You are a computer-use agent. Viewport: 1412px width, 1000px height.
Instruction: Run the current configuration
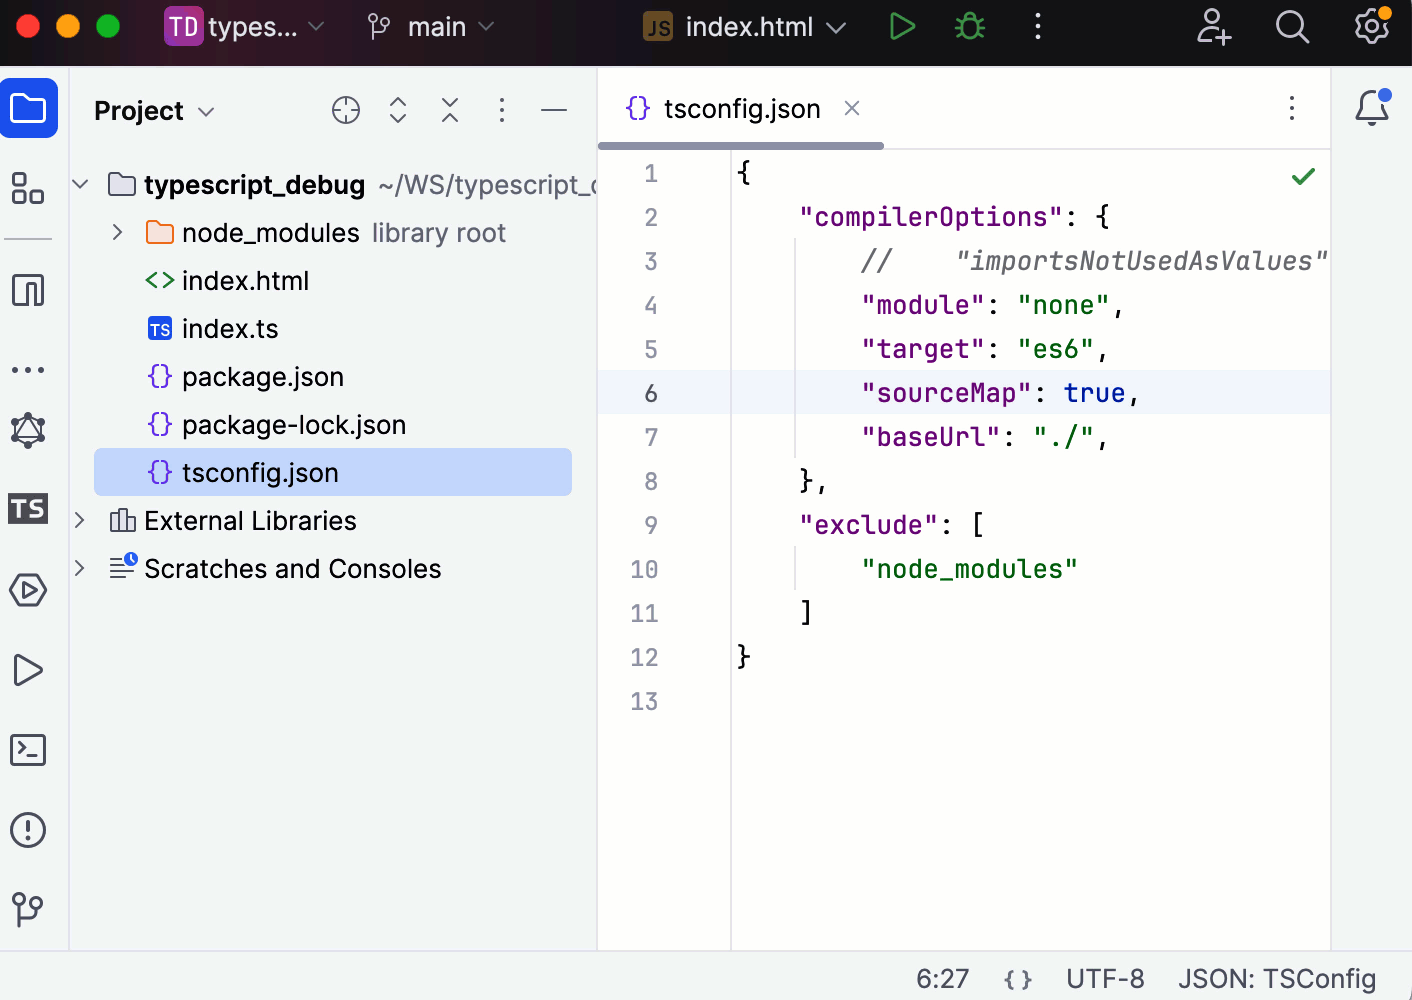(x=901, y=27)
